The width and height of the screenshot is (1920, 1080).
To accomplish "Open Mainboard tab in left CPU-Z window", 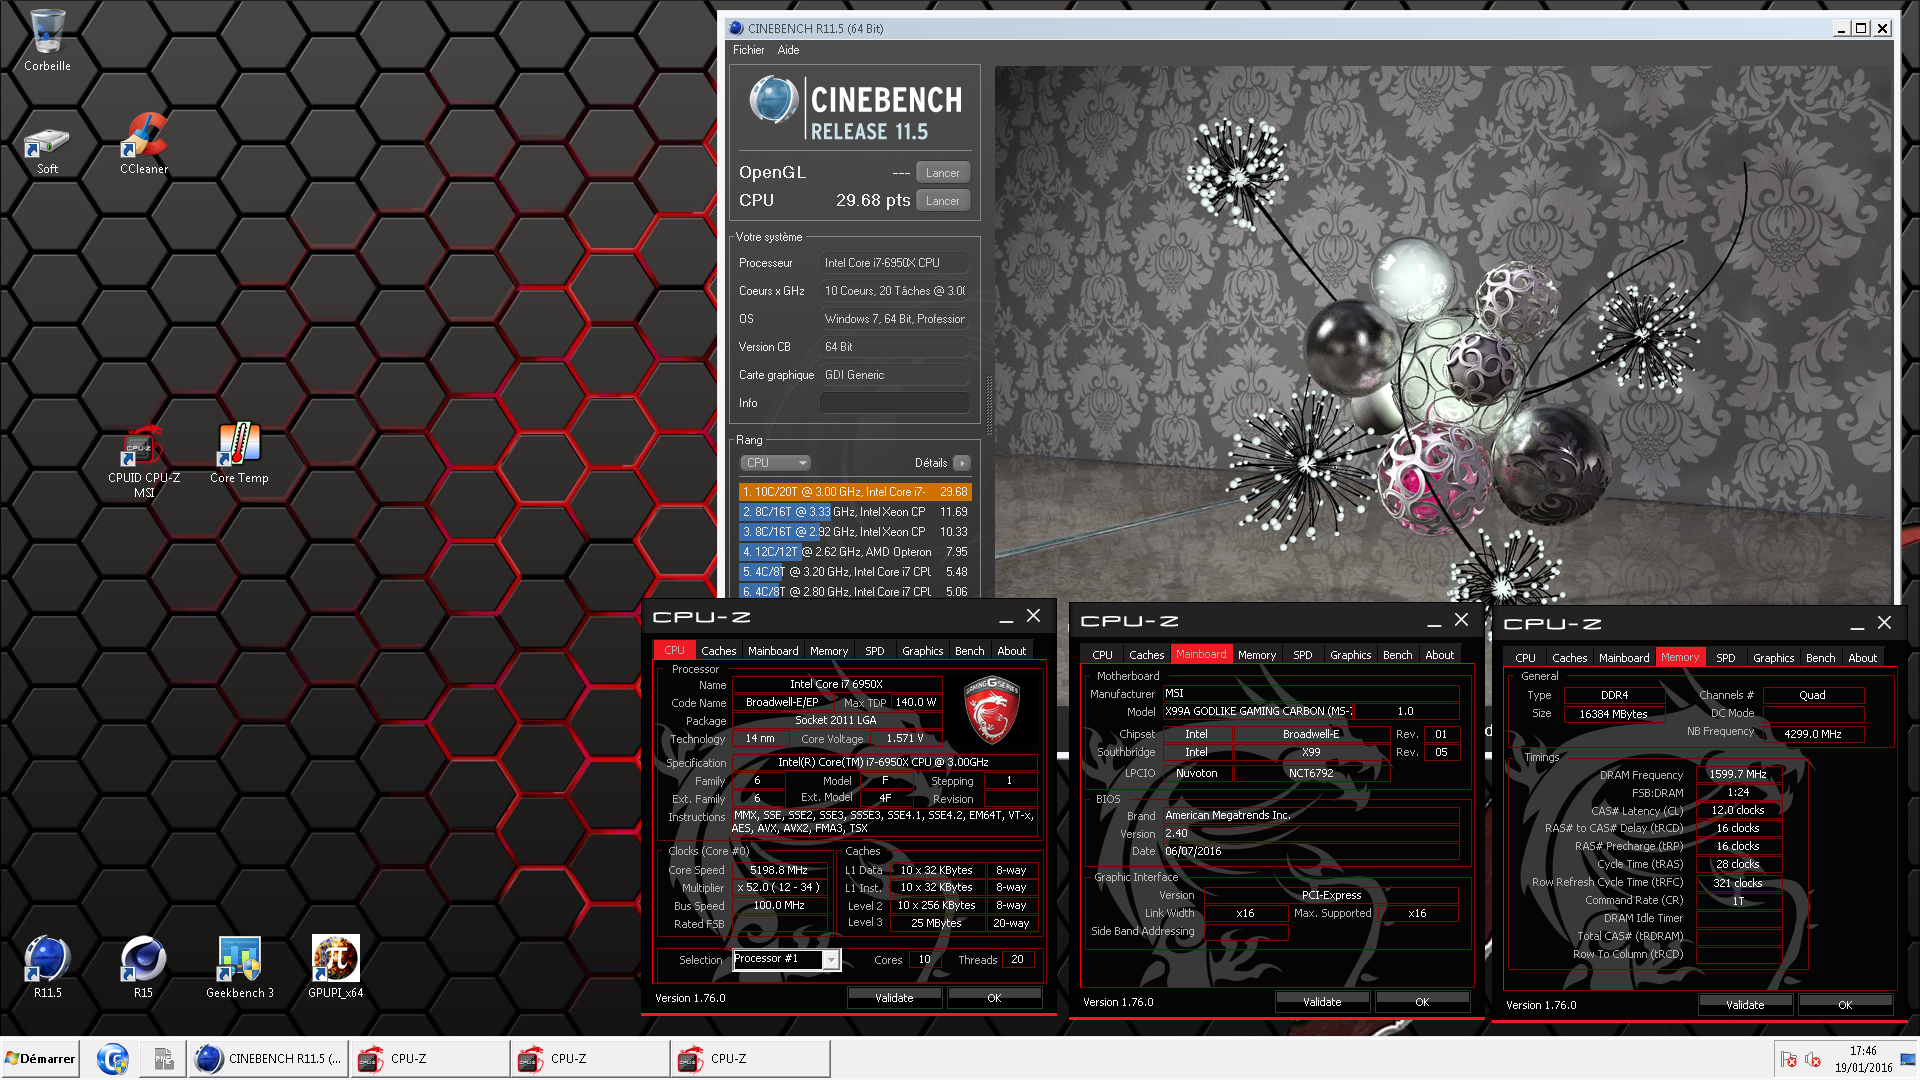I will 773,651.
